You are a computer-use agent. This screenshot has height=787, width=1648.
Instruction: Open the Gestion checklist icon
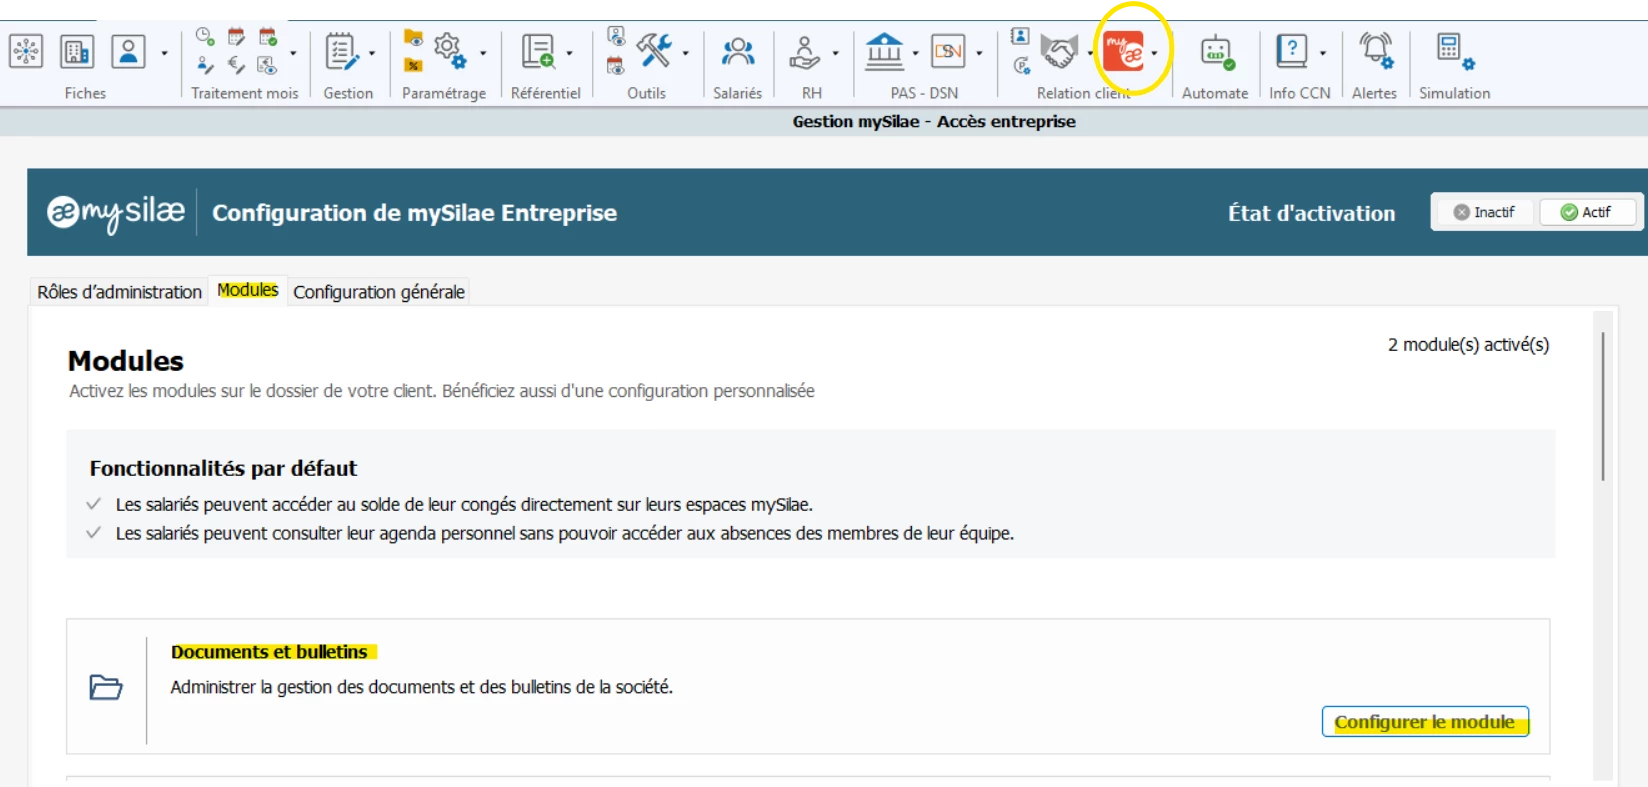[342, 51]
